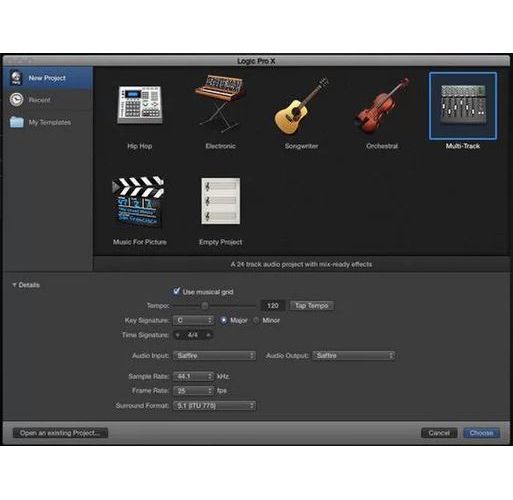Click Open an existing Project button
Viewport: 513px width, 500px height.
point(60,433)
